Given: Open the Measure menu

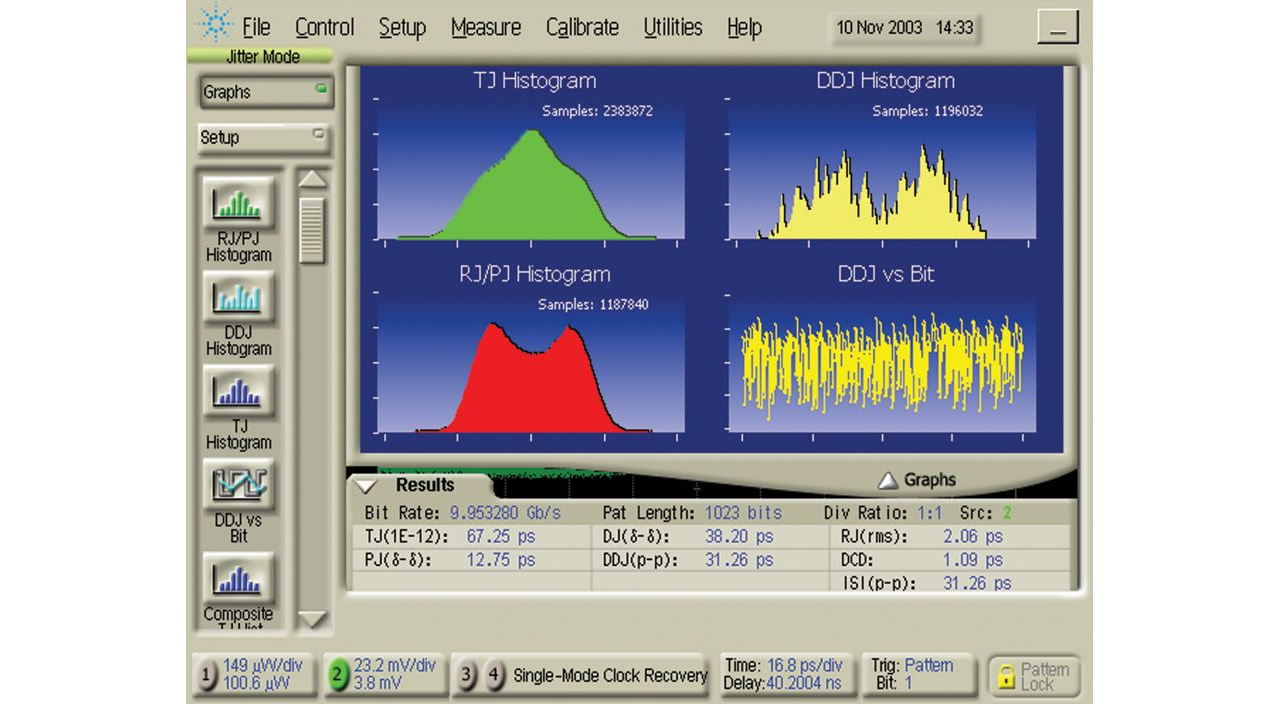Looking at the screenshot, I should point(486,28).
